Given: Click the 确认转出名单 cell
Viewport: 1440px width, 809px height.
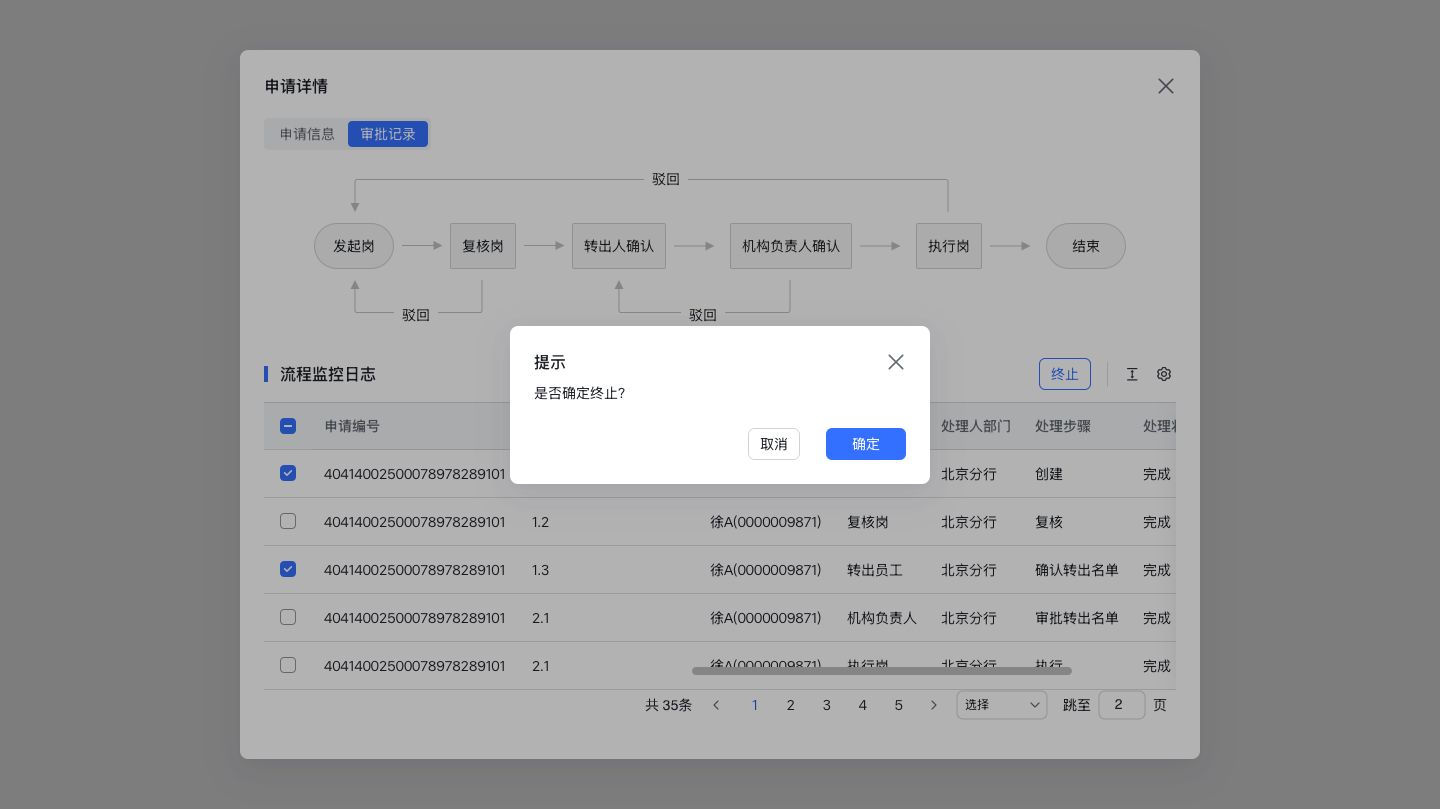Looking at the screenshot, I should (x=1077, y=570).
